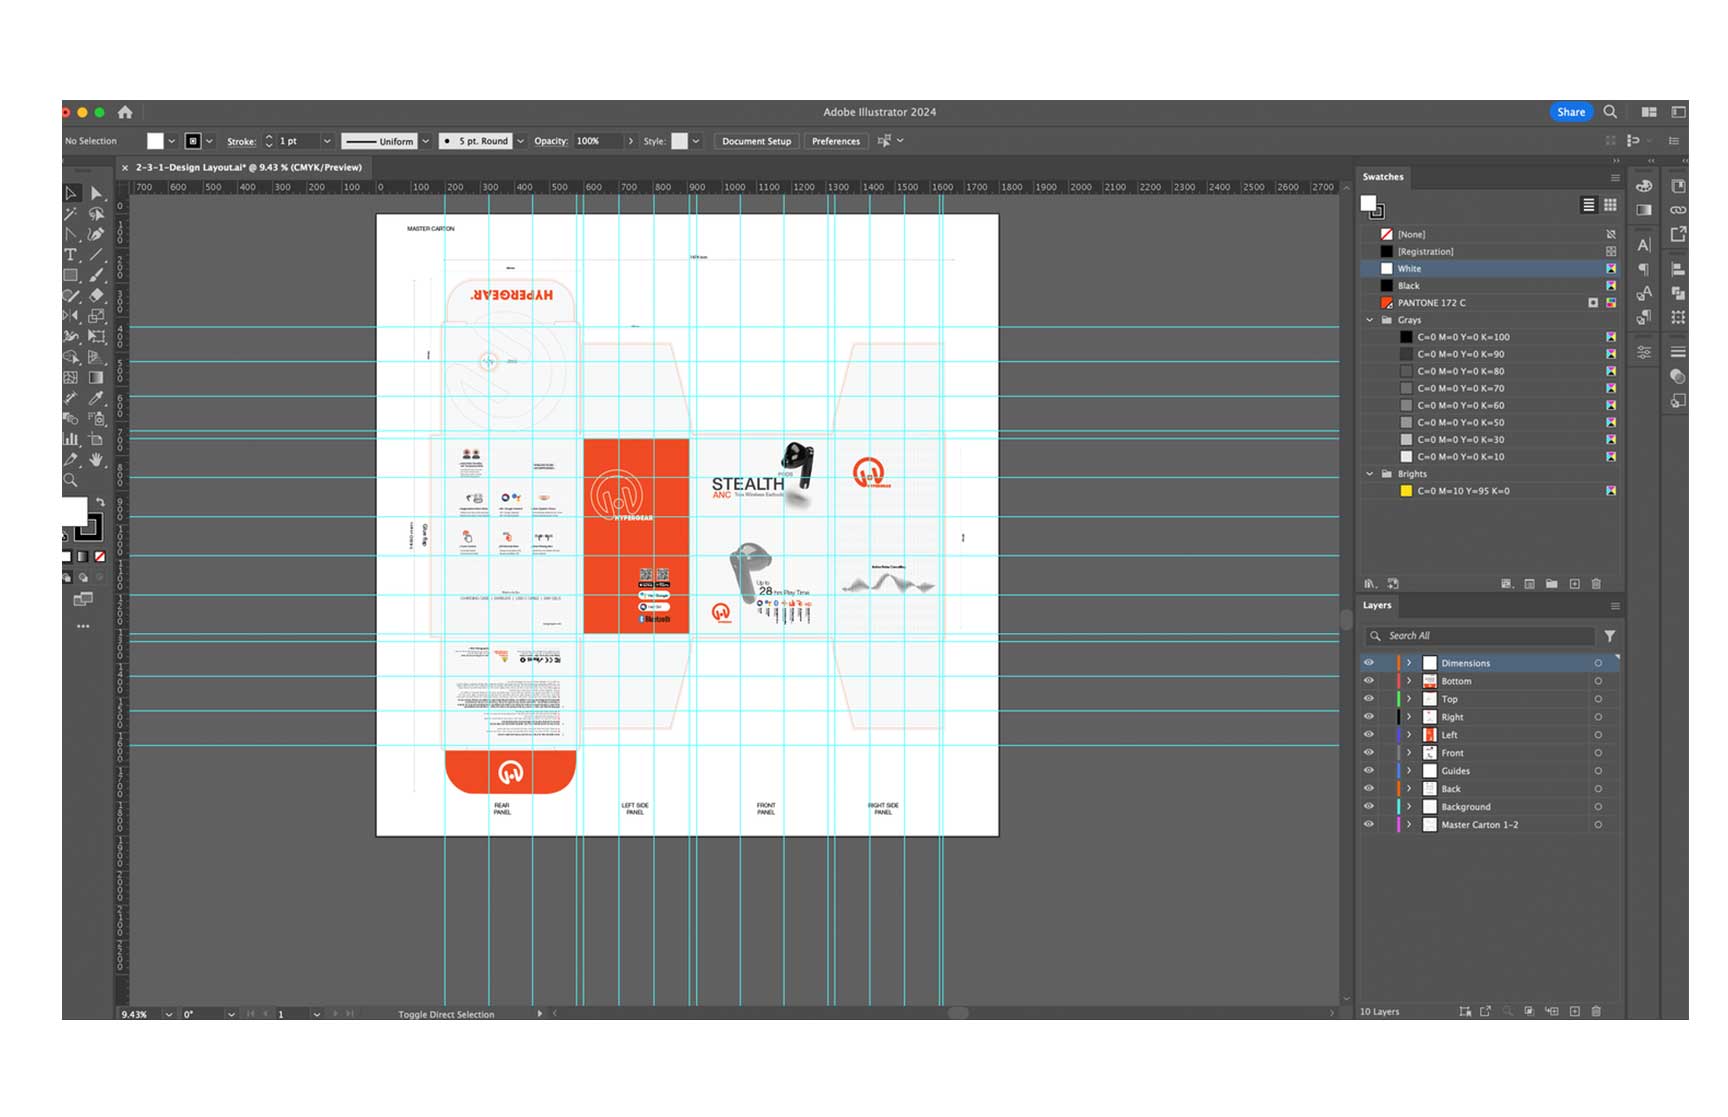Screen dimensions: 1728x1117
Task: Expand the Front layer contents
Action: click(1410, 752)
